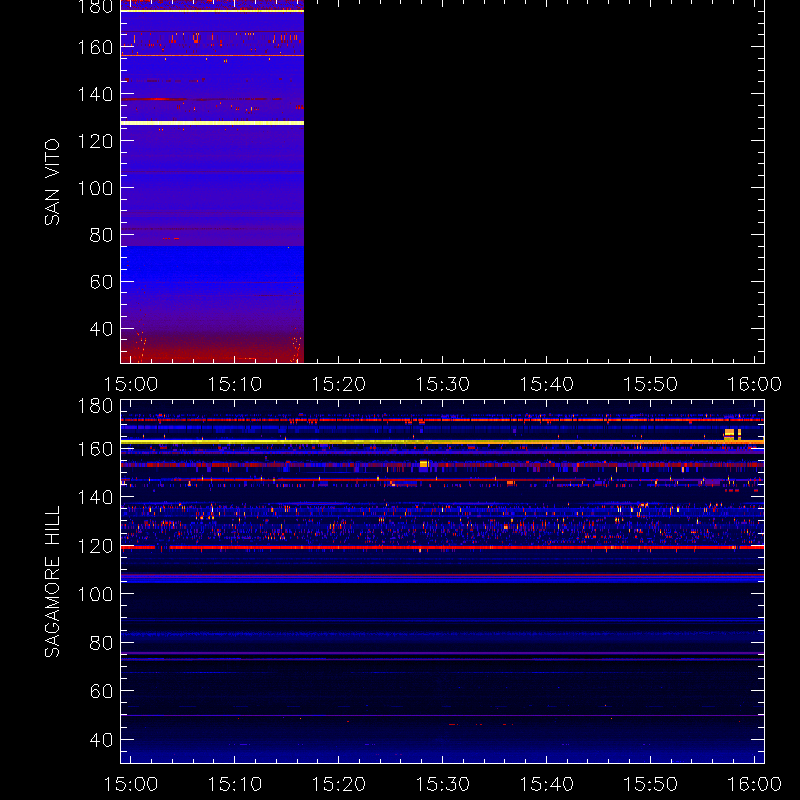The height and width of the screenshot is (800, 800).
Task: Click 15:00 time label under the Sagamore Hill plot
Action: tap(131, 784)
